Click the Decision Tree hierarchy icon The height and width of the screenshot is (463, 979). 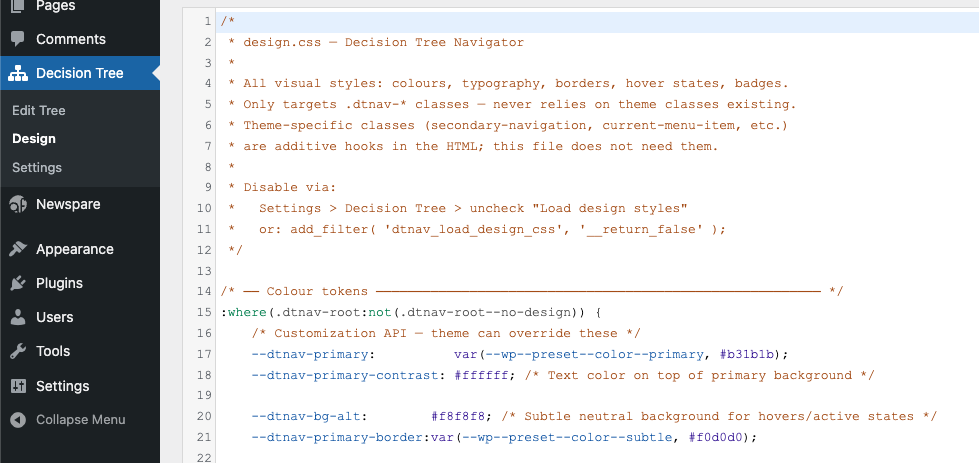[x=18, y=73]
